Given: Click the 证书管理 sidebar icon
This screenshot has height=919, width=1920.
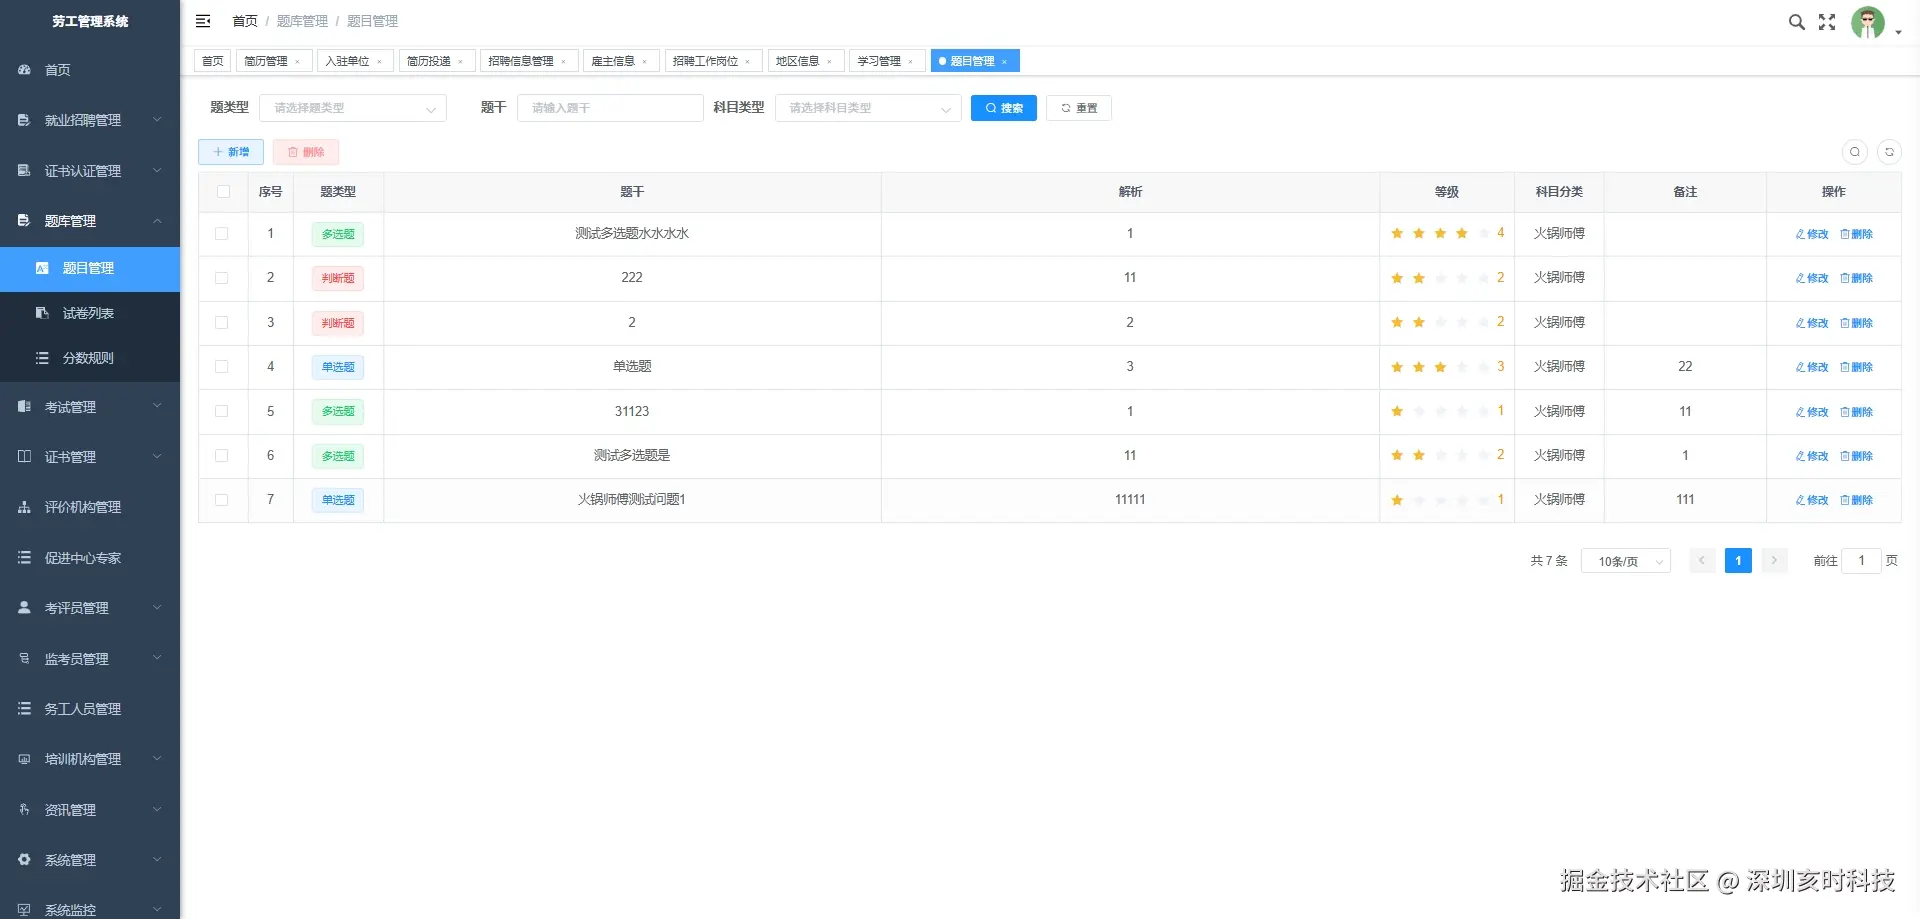Looking at the screenshot, I should 24,457.
